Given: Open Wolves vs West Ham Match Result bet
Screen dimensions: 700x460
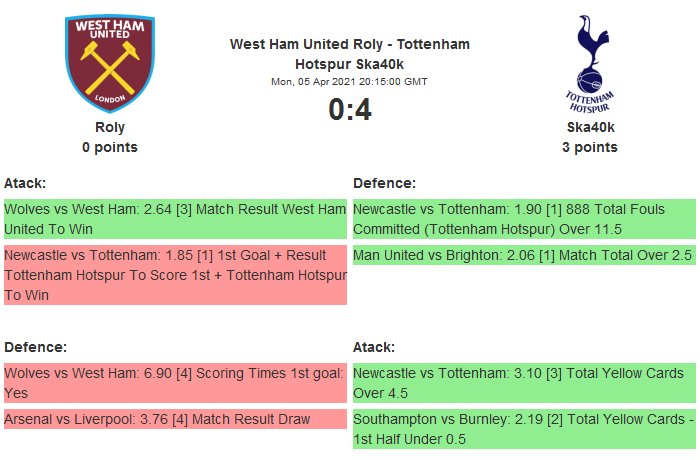Looking at the screenshot, I should [175, 219].
